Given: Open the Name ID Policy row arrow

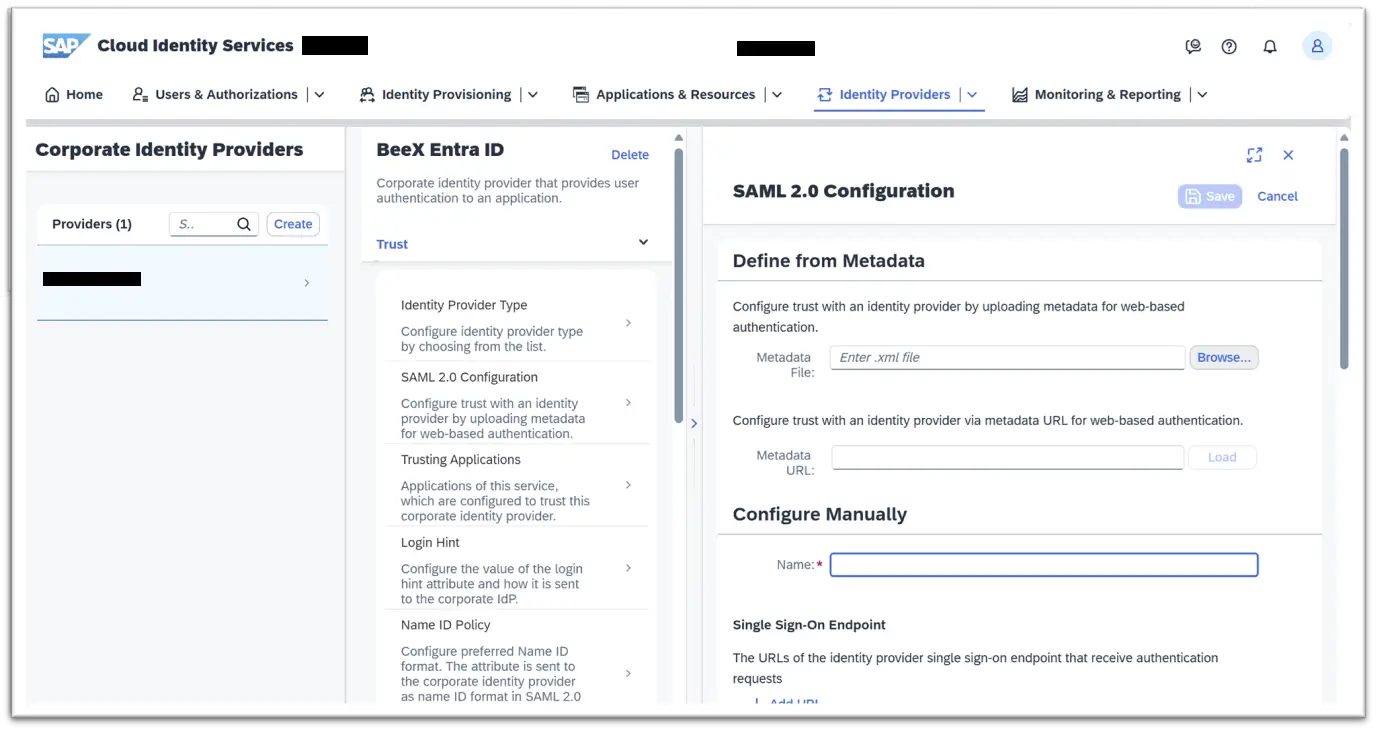Looking at the screenshot, I should [628, 673].
